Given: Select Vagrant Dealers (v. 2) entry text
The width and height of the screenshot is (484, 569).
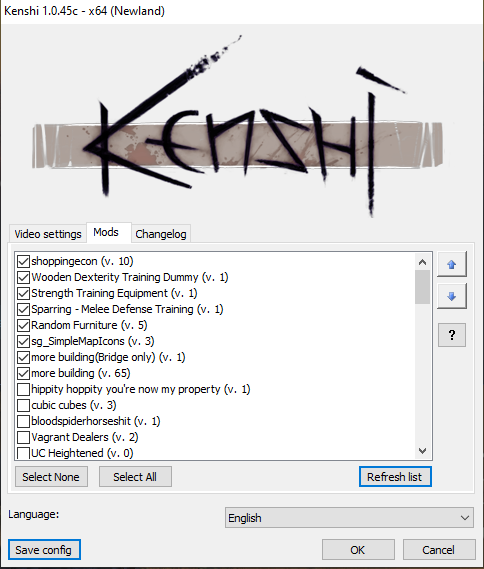Looking at the screenshot, I should tap(85, 437).
